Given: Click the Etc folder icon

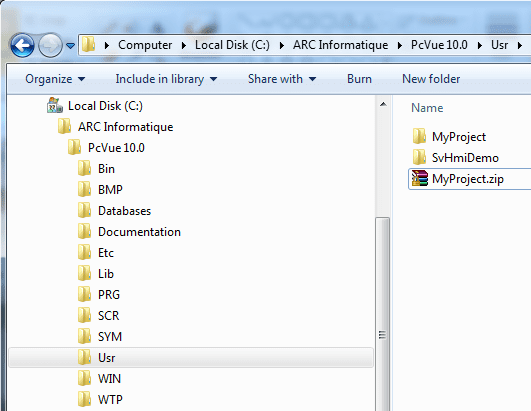Looking at the screenshot, I should [x=84, y=252].
